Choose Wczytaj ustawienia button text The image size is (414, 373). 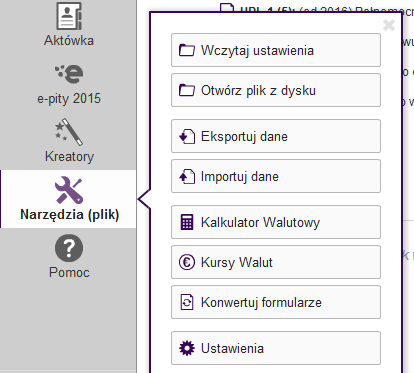click(257, 51)
